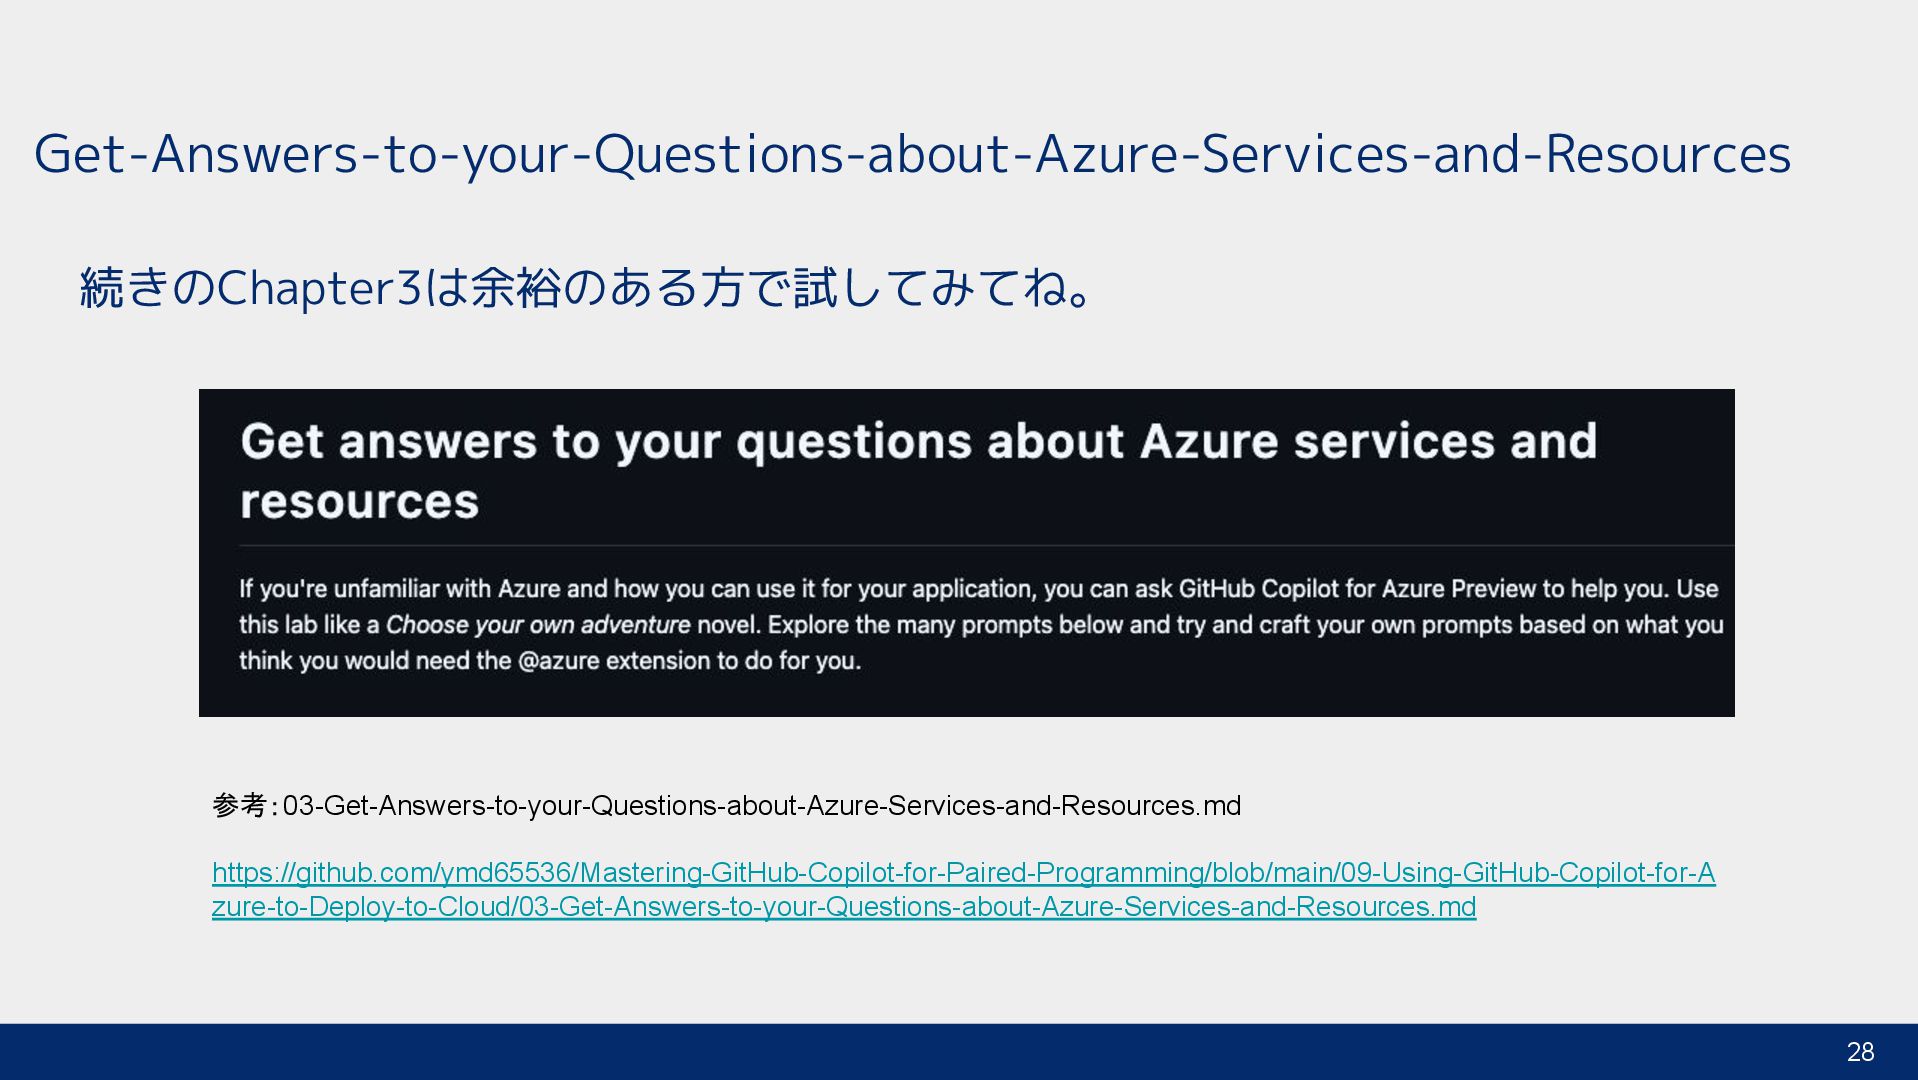Click the dark blue footer bar

click(900, 1052)
